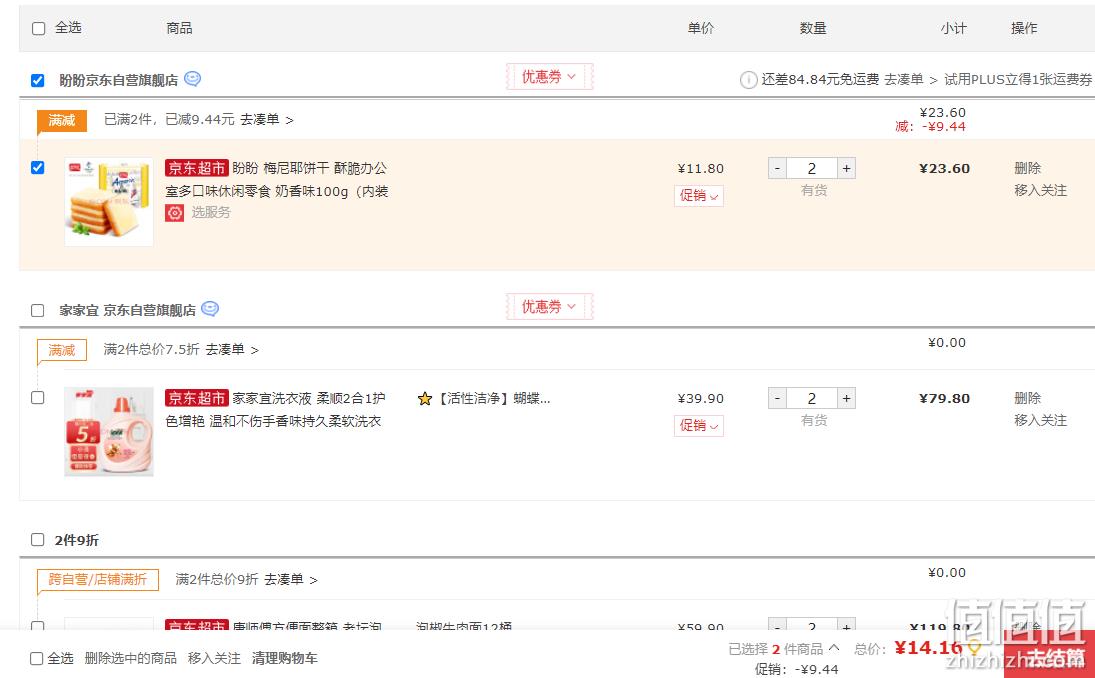The width and height of the screenshot is (1095, 678).
Task: Tick the bottom bar 全选 checkbox
Action: point(37,658)
